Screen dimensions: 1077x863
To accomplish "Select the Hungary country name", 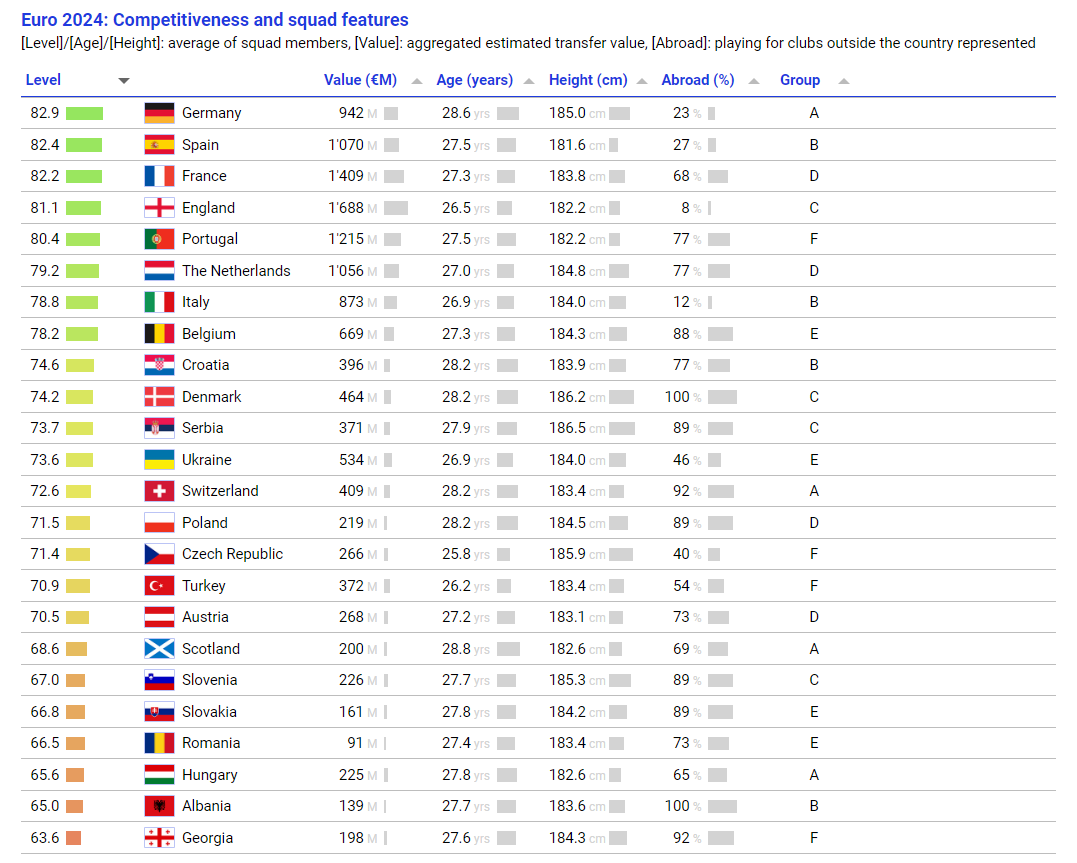I will point(209,774).
